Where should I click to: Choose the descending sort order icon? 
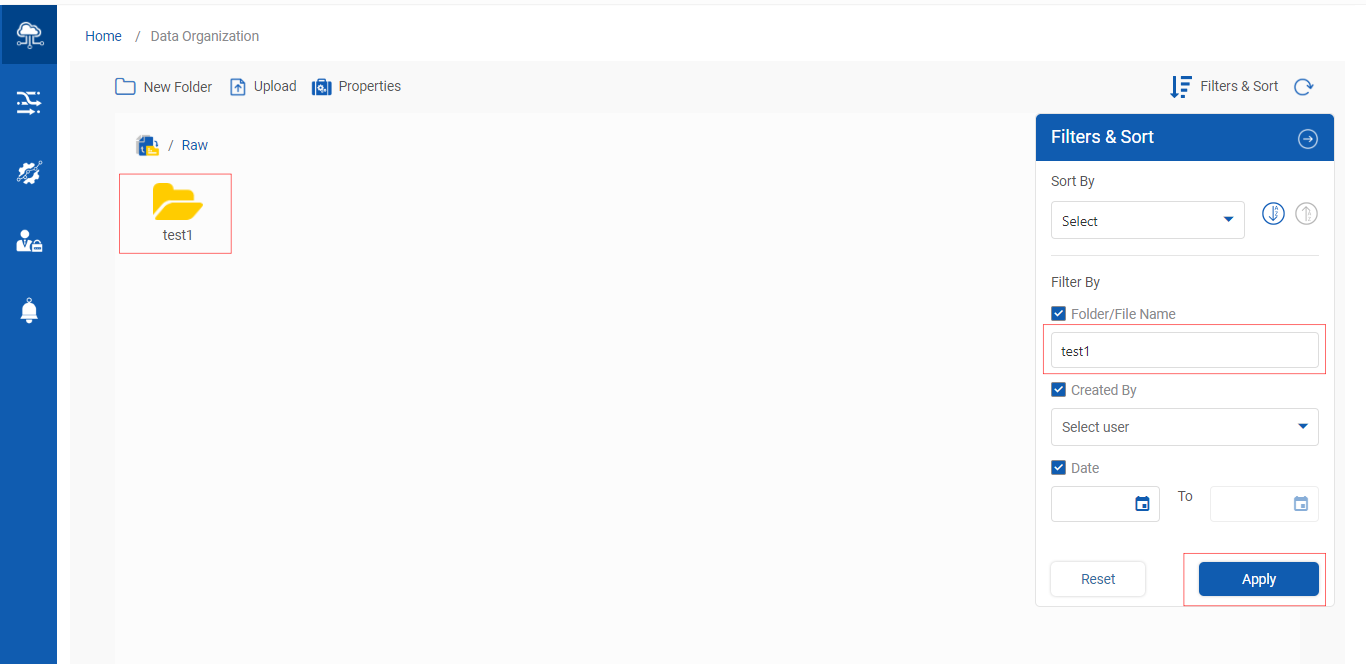pyautogui.click(x=1273, y=213)
